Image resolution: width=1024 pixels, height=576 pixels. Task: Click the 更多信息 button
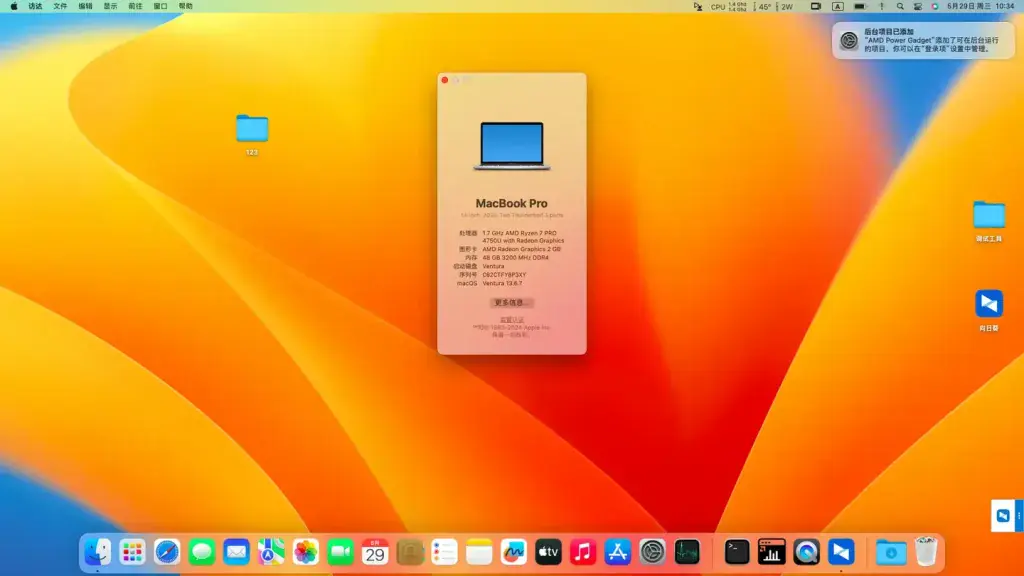coord(511,303)
